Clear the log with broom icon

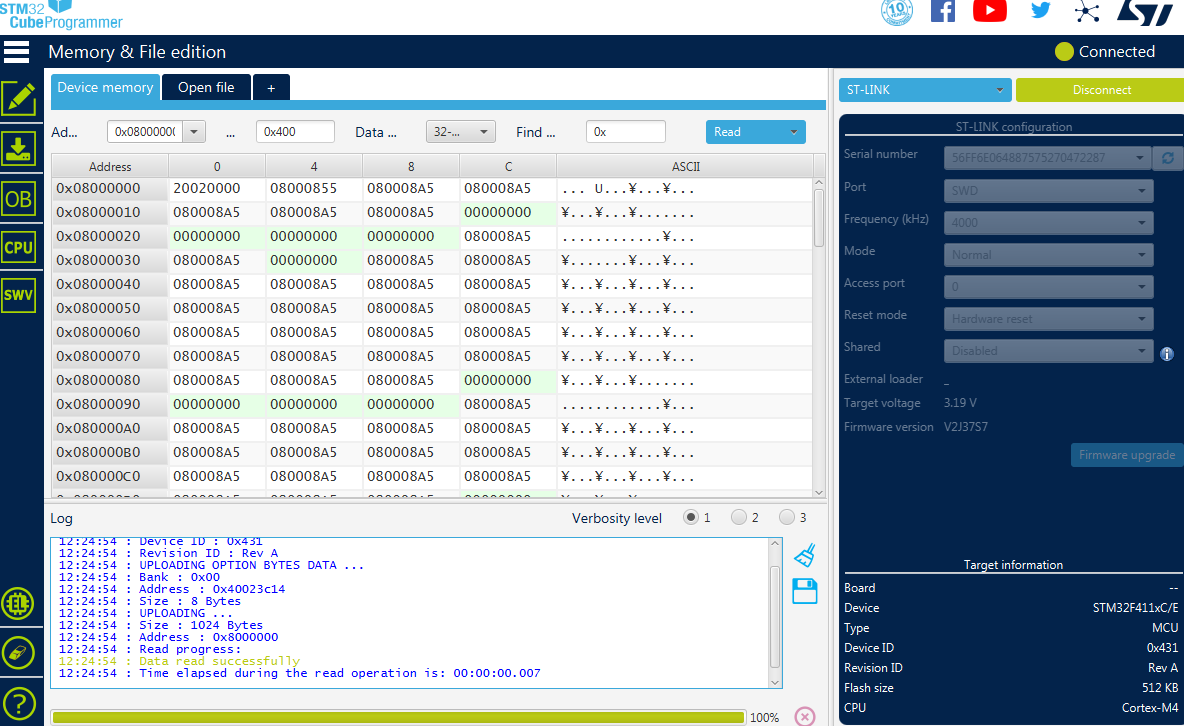[x=805, y=555]
